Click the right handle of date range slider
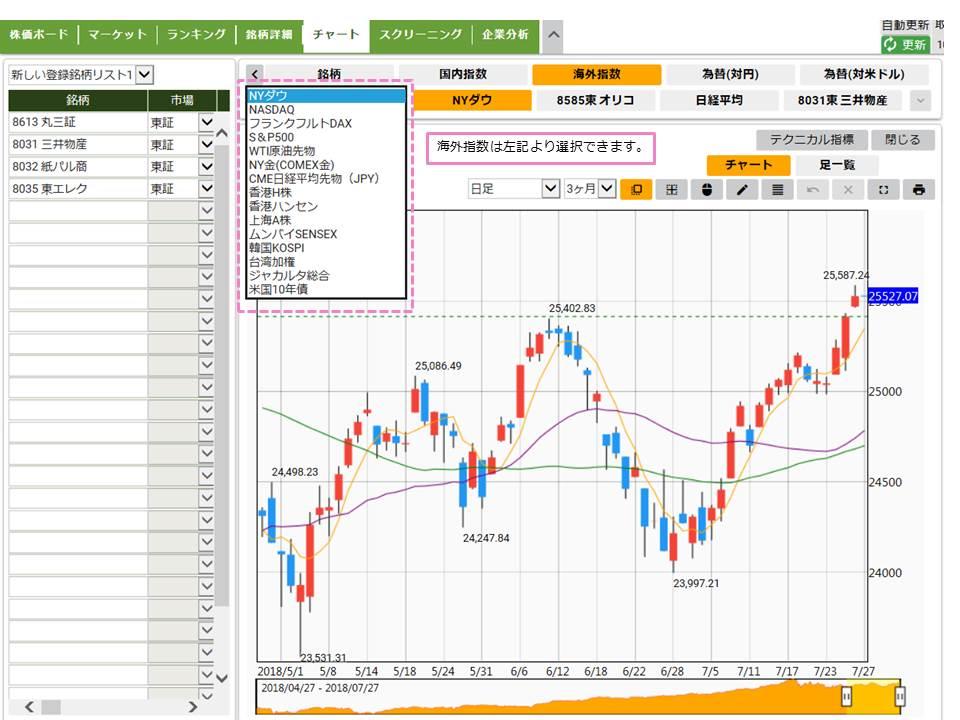 [x=900, y=696]
